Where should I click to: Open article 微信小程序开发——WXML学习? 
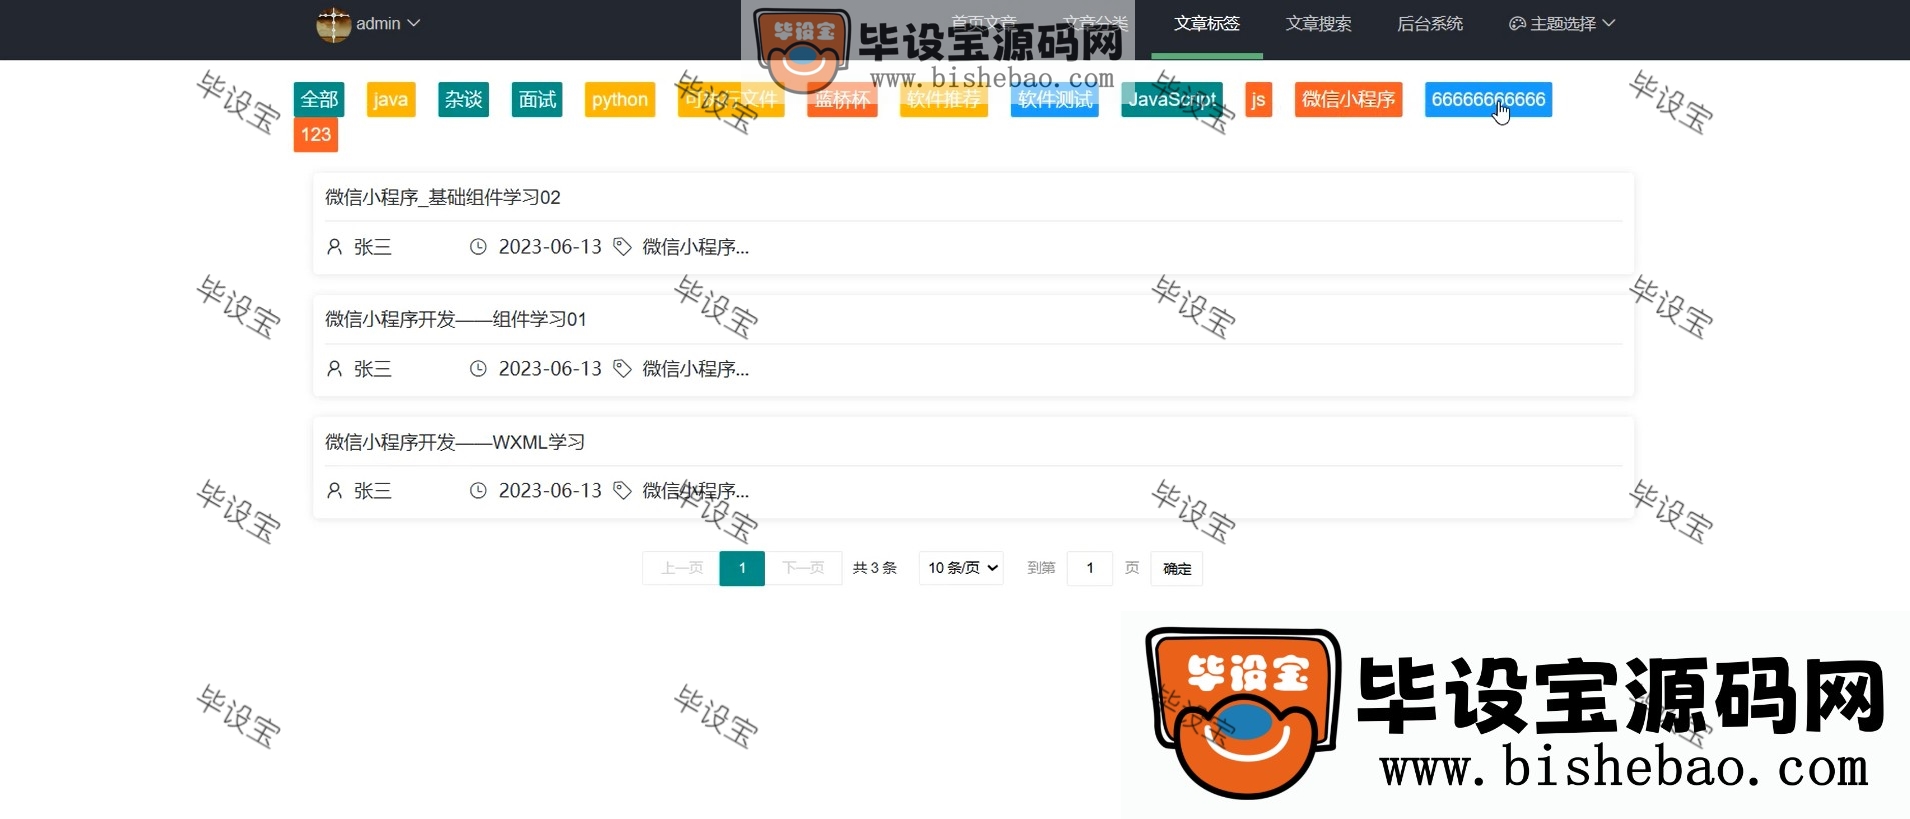pyautogui.click(x=455, y=441)
